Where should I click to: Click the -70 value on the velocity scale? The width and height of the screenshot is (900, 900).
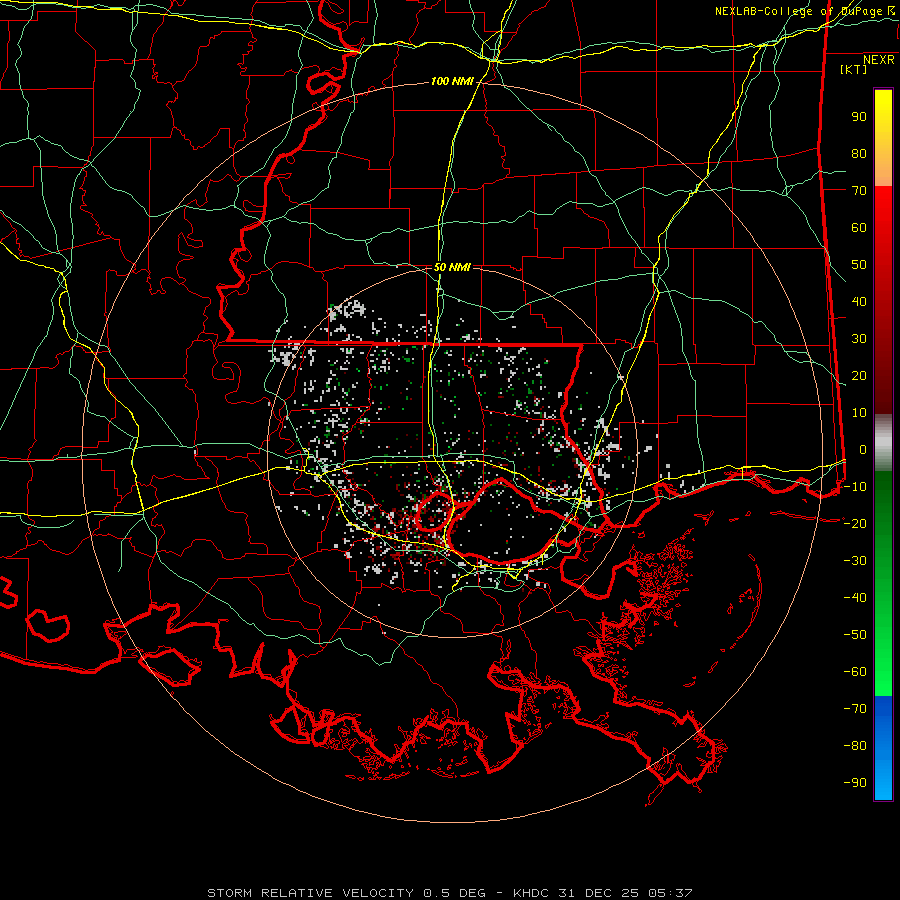pyautogui.click(x=855, y=708)
